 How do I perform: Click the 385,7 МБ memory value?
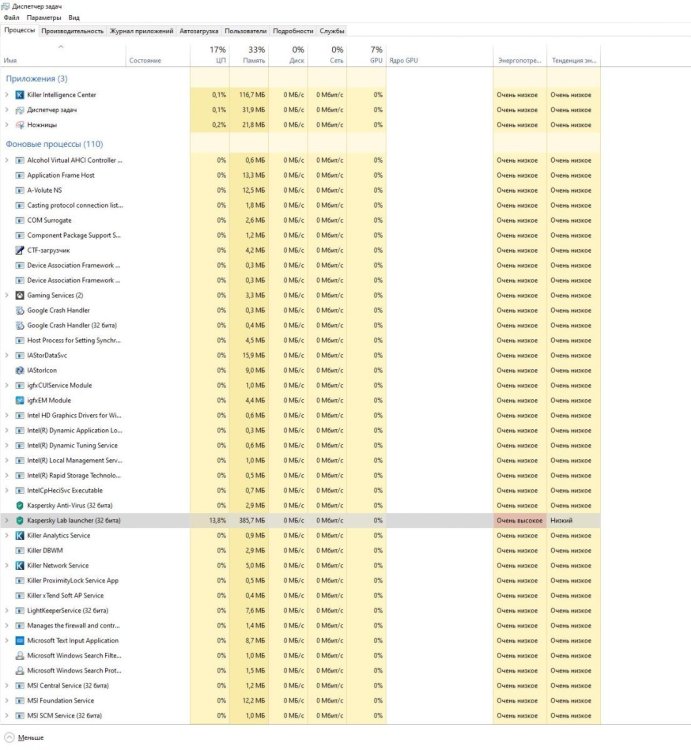[x=252, y=520]
